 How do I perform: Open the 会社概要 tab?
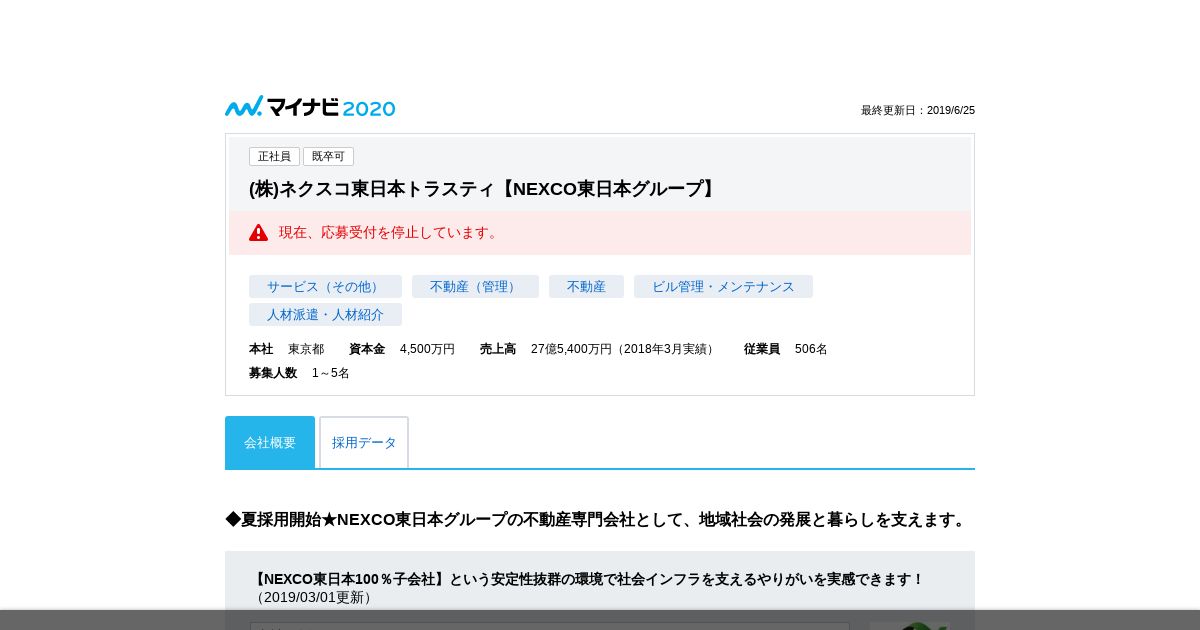coord(270,442)
